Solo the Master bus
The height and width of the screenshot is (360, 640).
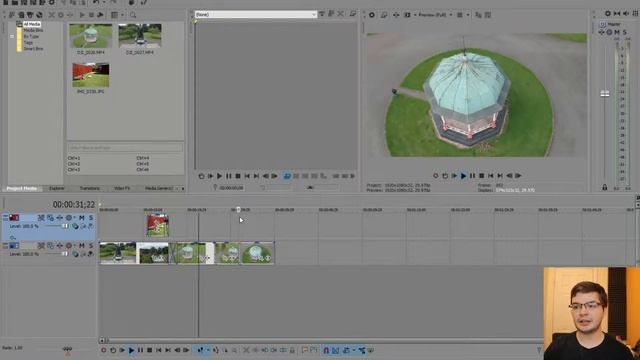(x=624, y=32)
